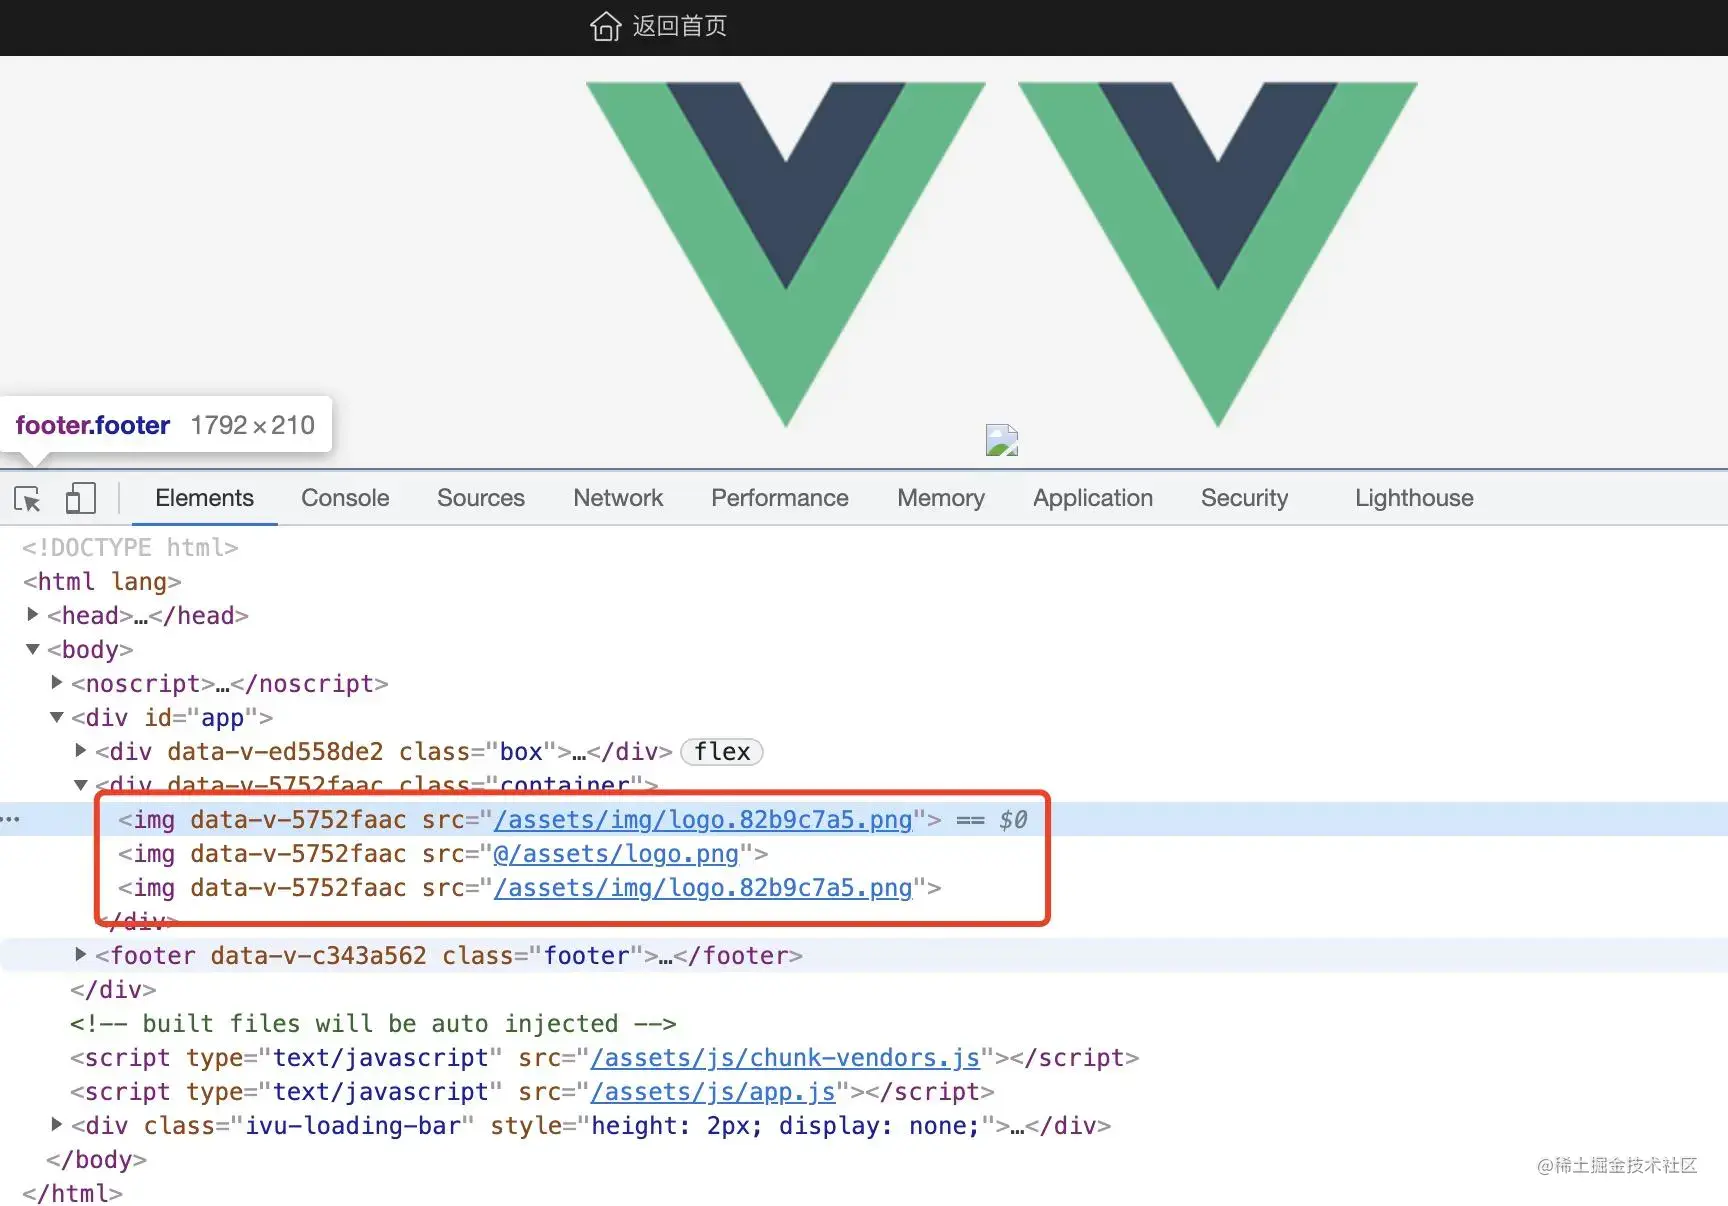Select the closing </html> tag line

point(72,1194)
